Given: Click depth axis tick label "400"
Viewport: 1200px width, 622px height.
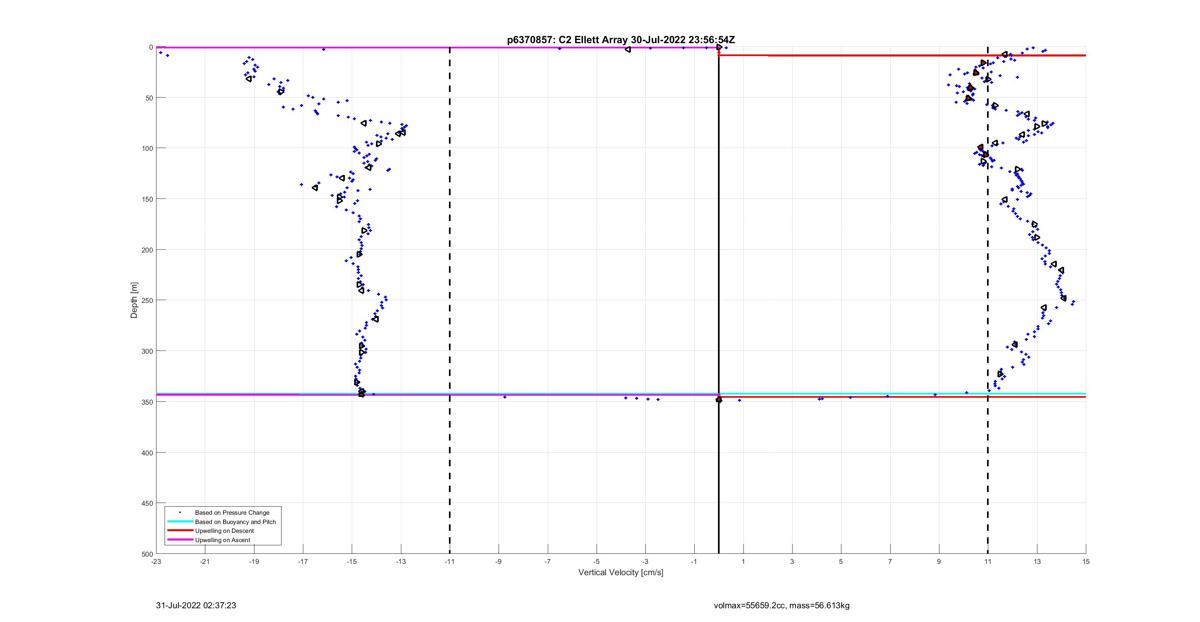Looking at the screenshot, I should [146, 453].
